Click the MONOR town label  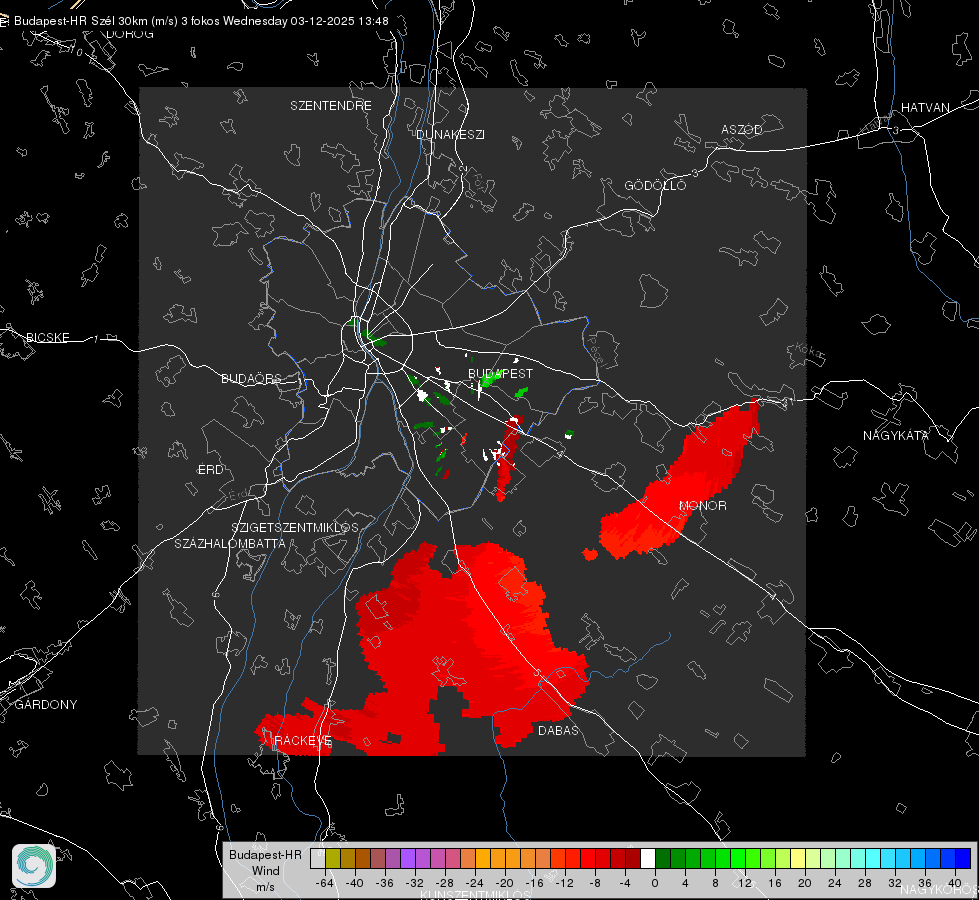point(703,506)
